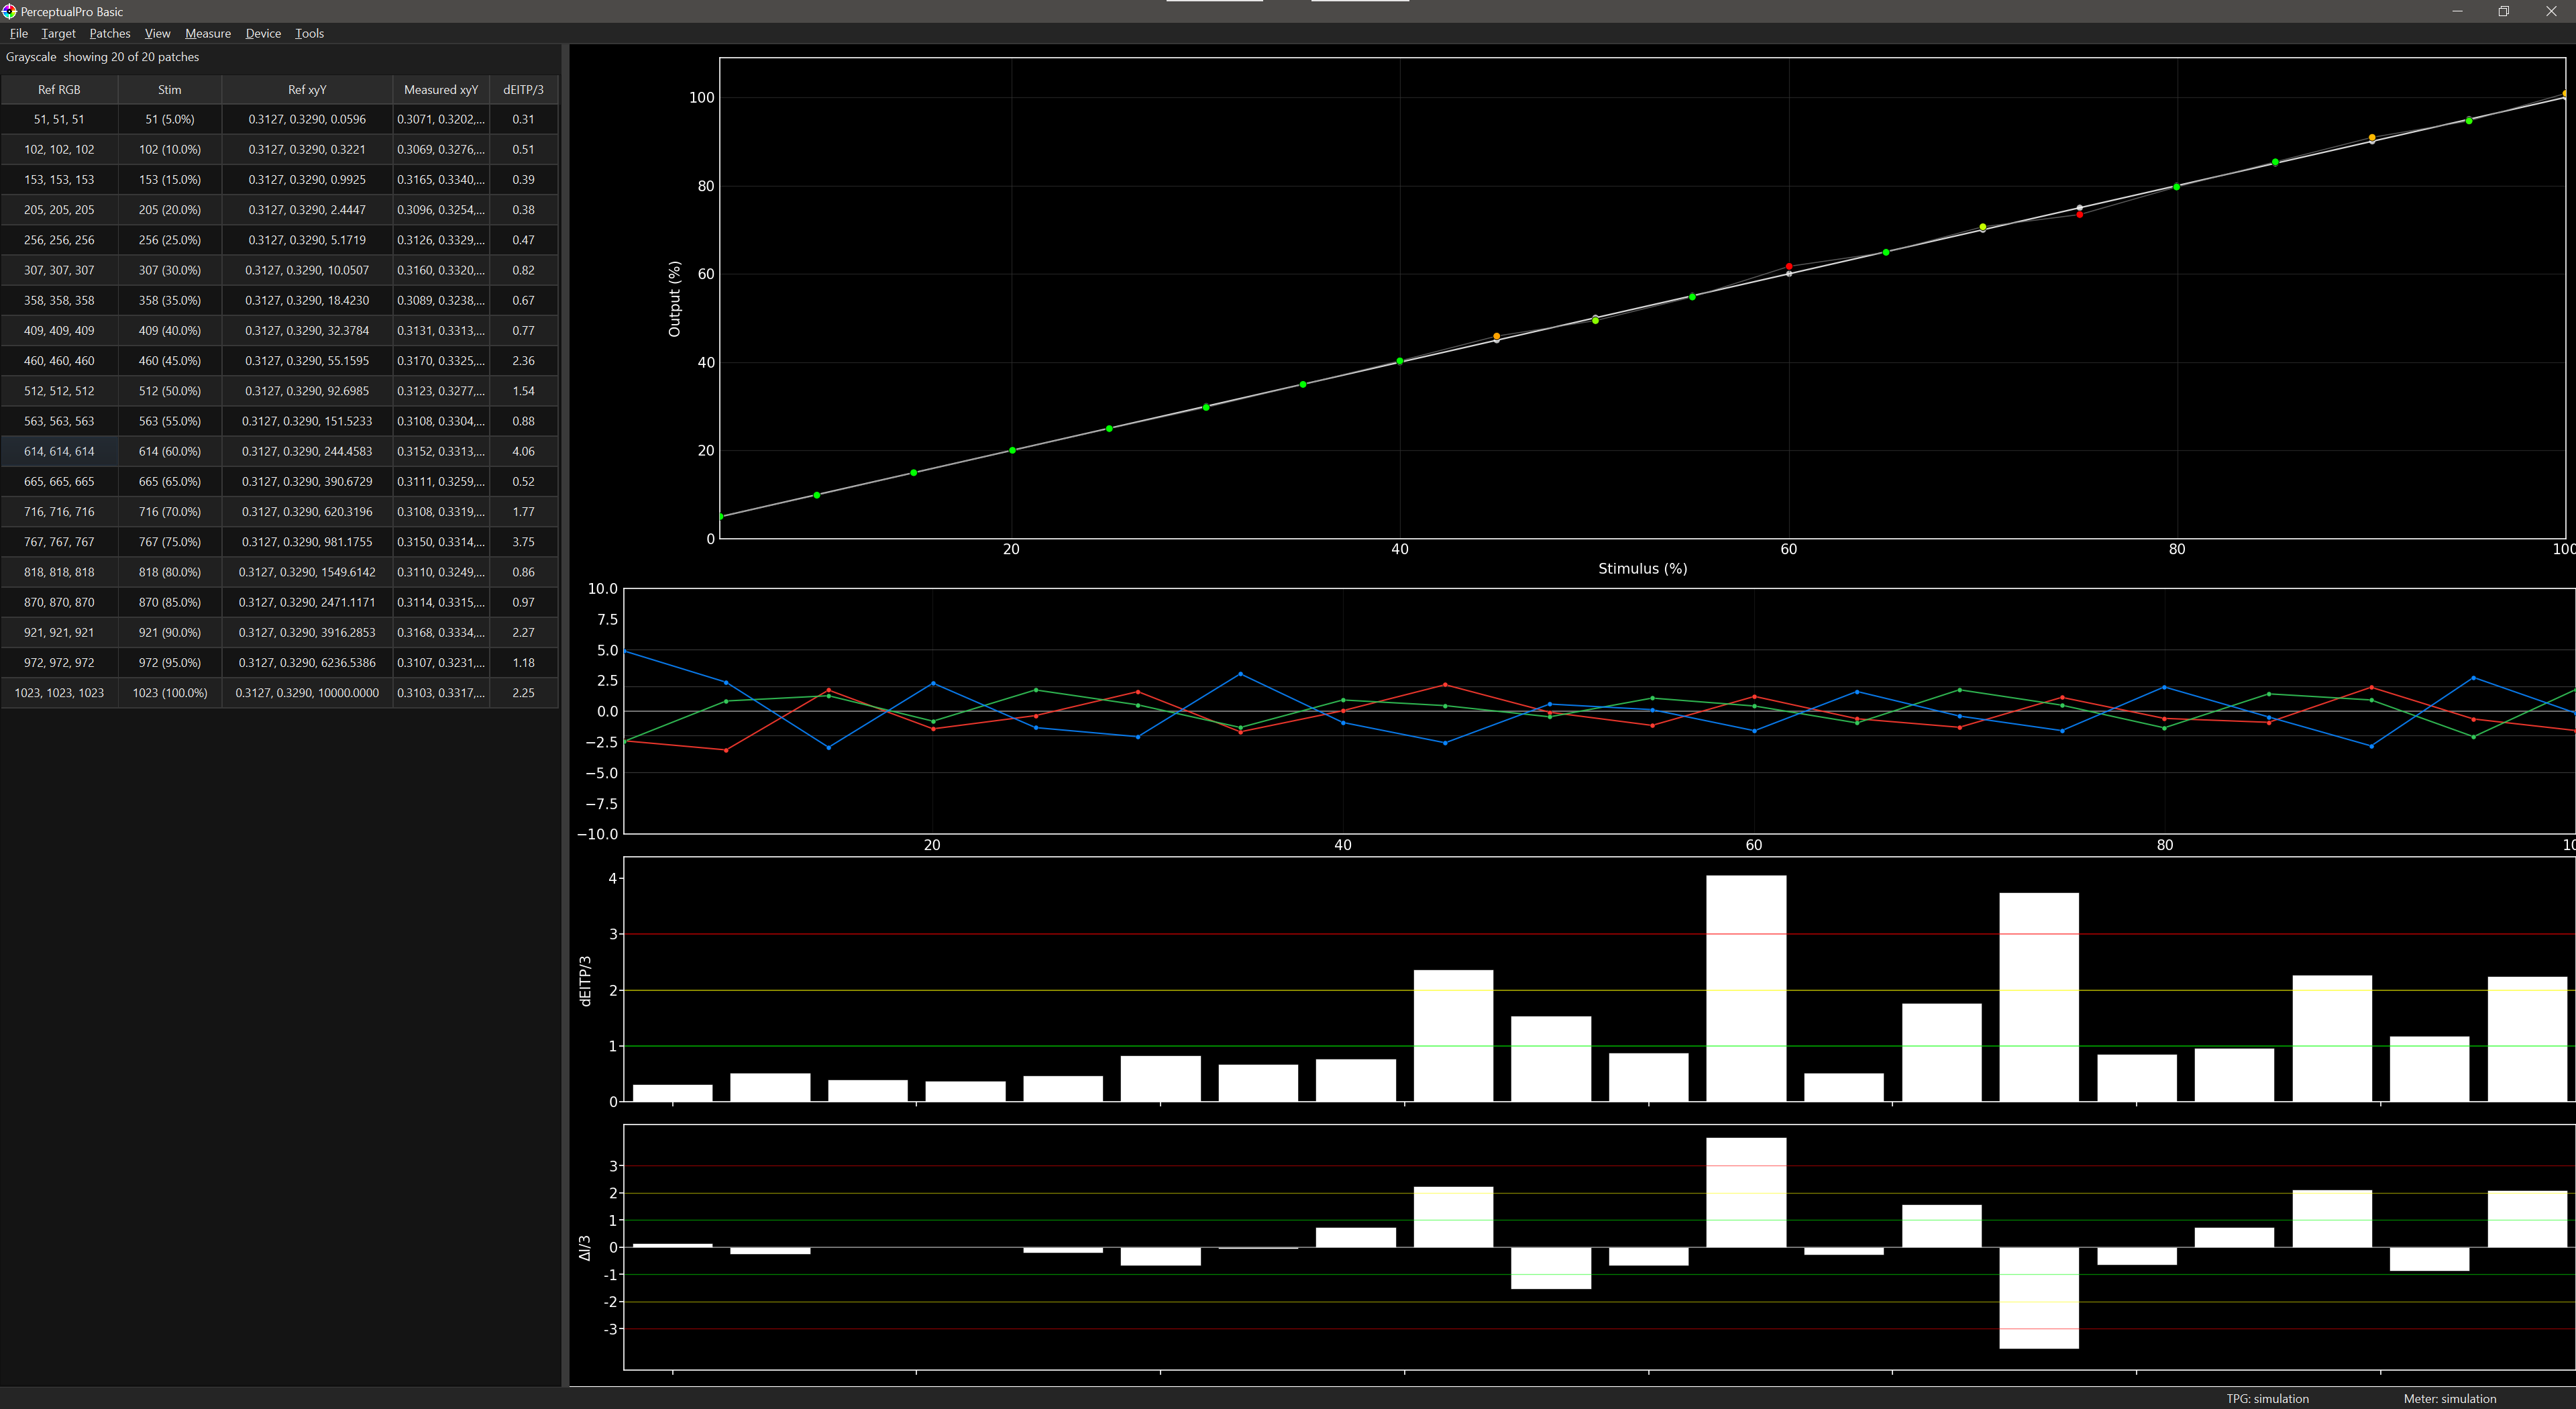The image size is (2576, 1409).
Task: Open the Patches menu
Action: tap(110, 33)
